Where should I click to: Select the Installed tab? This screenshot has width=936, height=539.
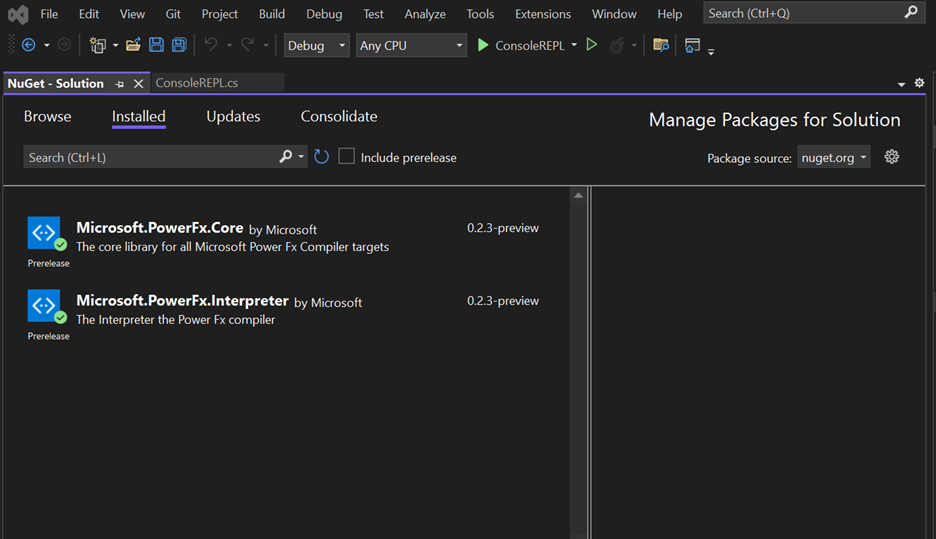(x=138, y=116)
